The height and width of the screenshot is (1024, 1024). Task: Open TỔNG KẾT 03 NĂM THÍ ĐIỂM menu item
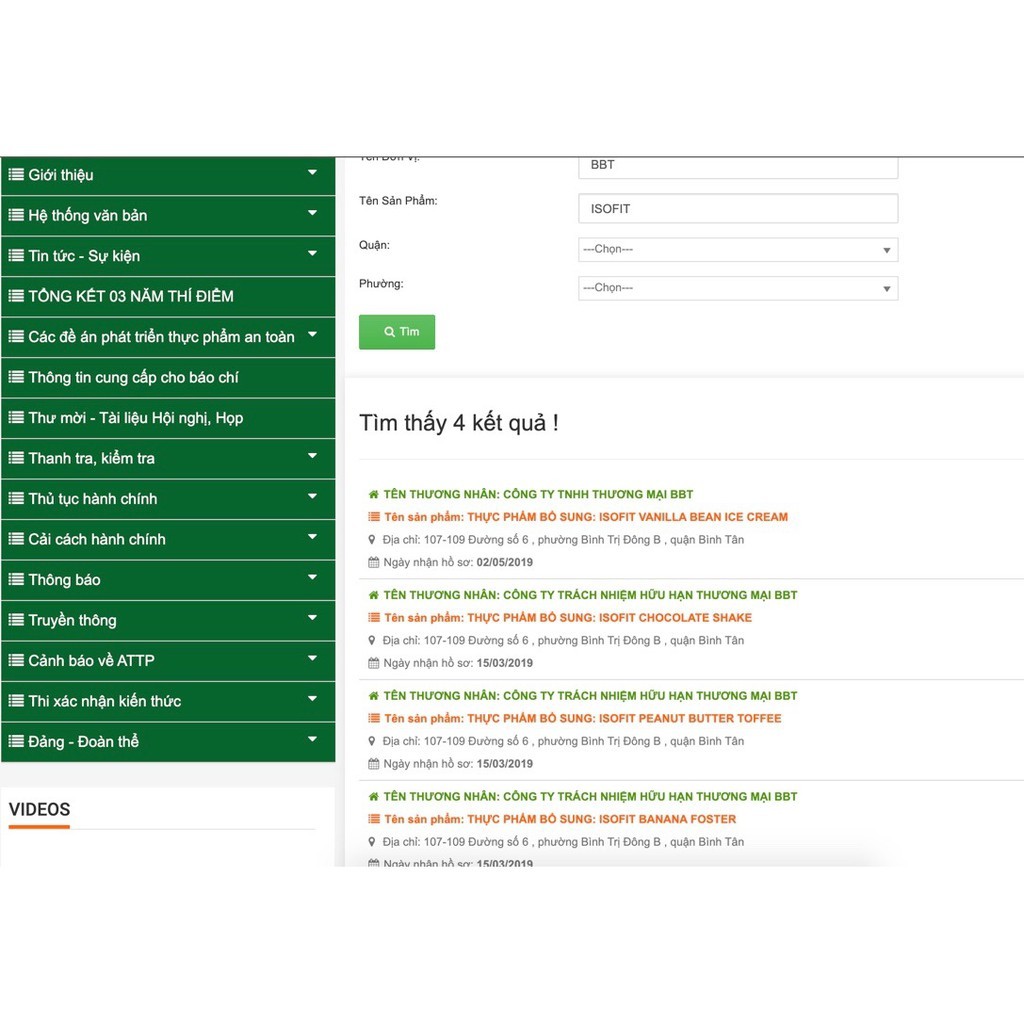tap(130, 296)
